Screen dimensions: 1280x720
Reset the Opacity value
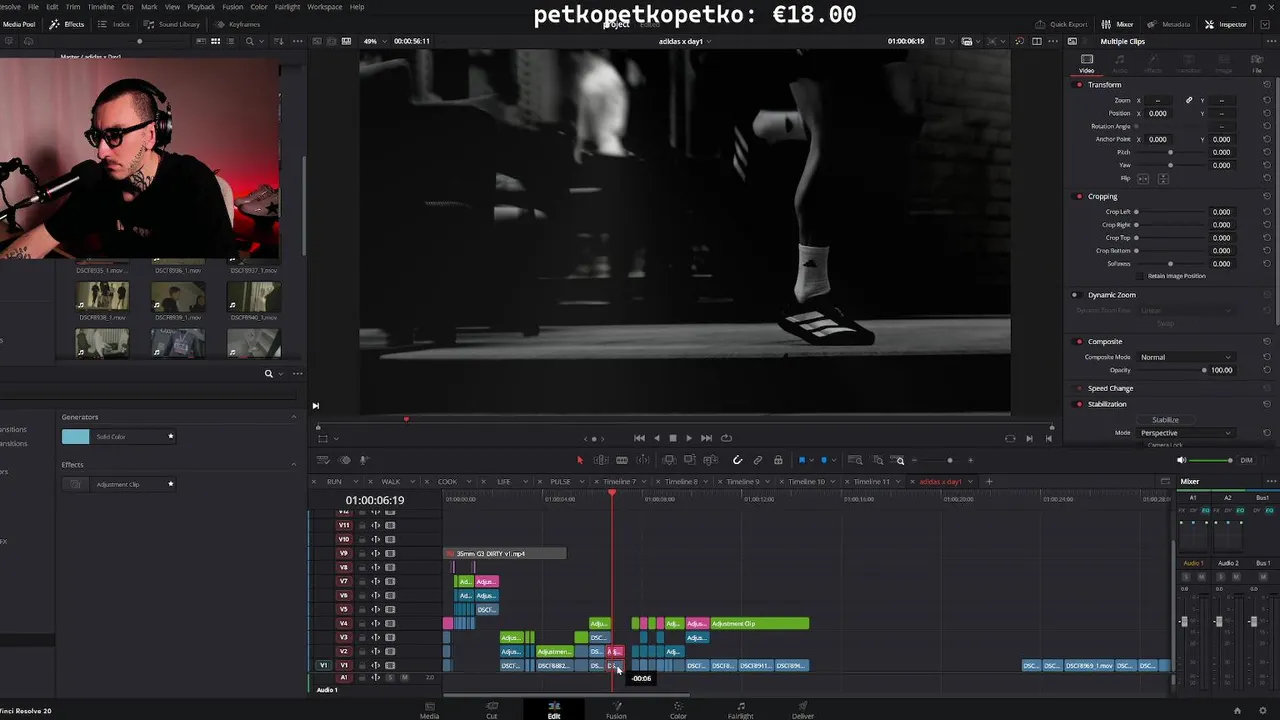coord(1267,370)
